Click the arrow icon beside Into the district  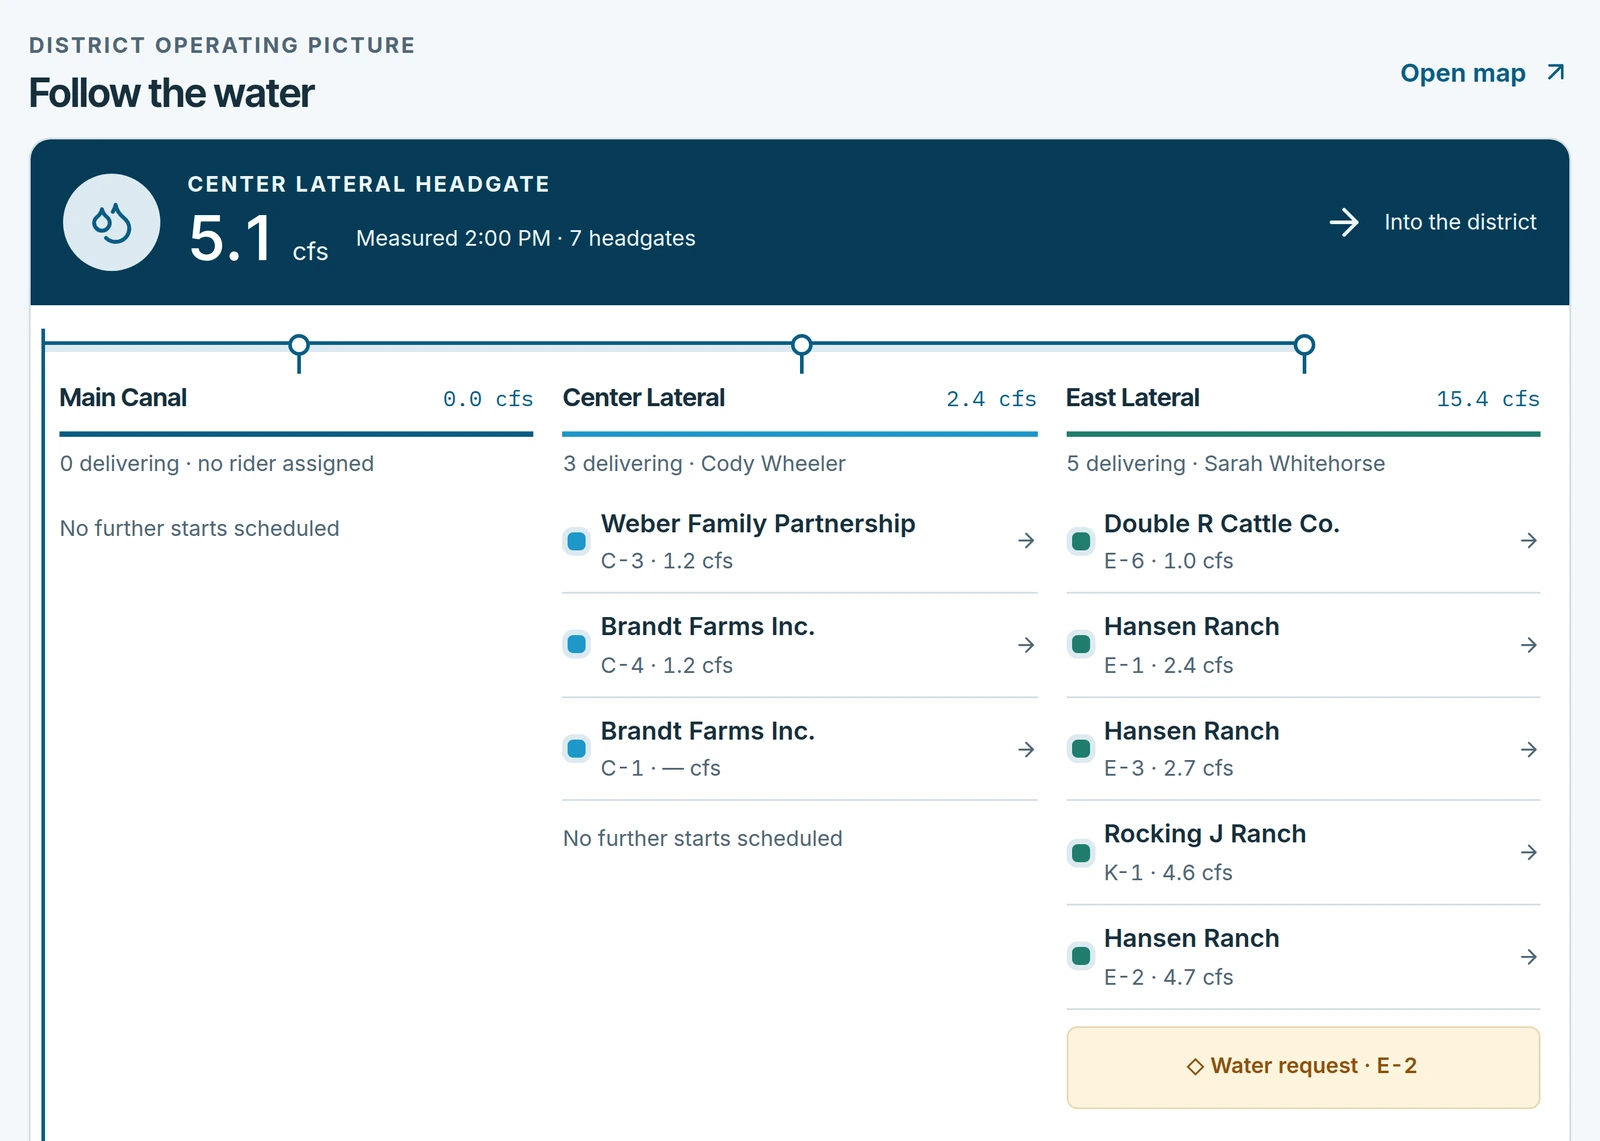click(1344, 222)
